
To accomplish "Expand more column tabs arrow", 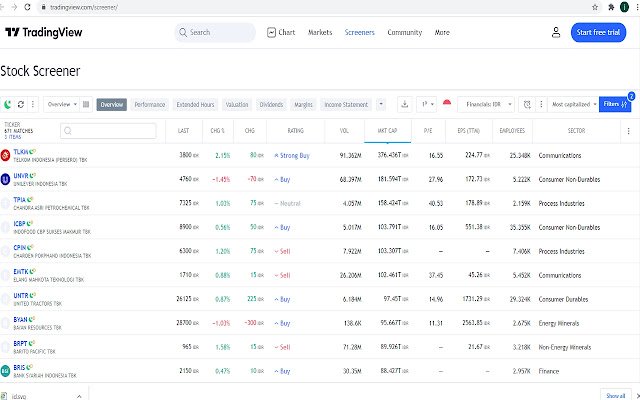I will tap(381, 104).
